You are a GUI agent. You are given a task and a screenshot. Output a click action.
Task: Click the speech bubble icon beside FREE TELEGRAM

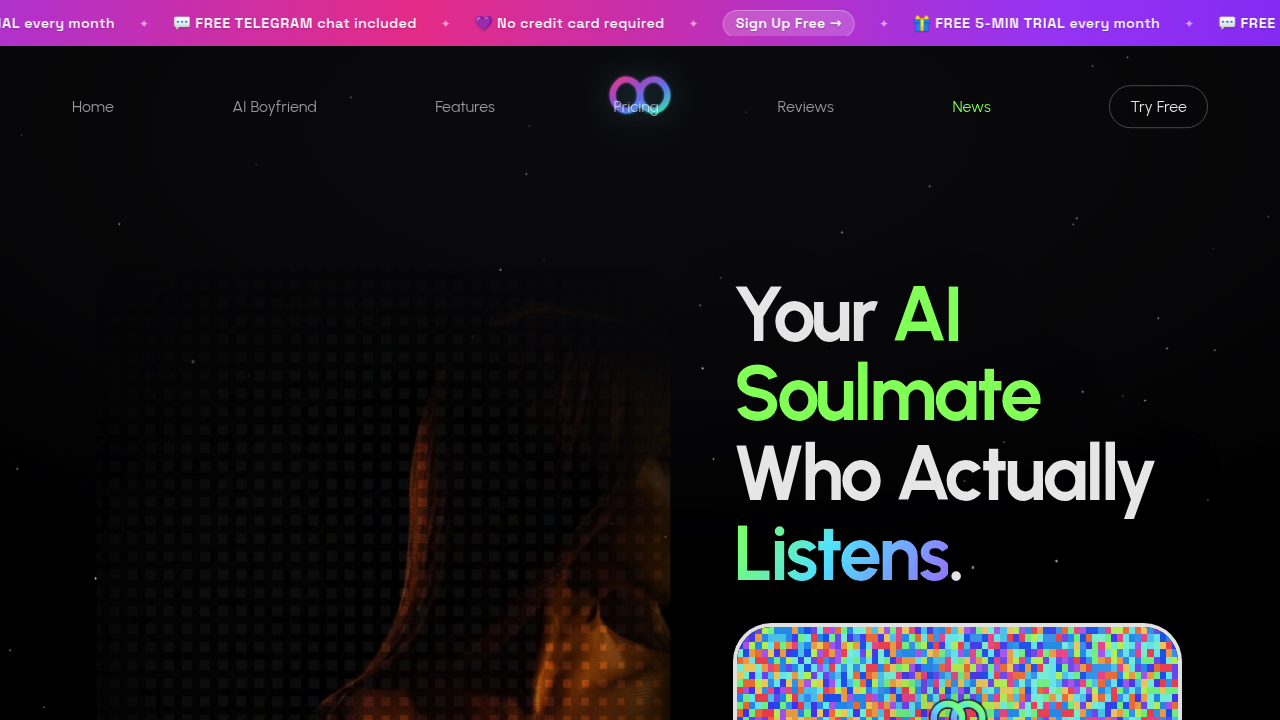[x=182, y=23]
